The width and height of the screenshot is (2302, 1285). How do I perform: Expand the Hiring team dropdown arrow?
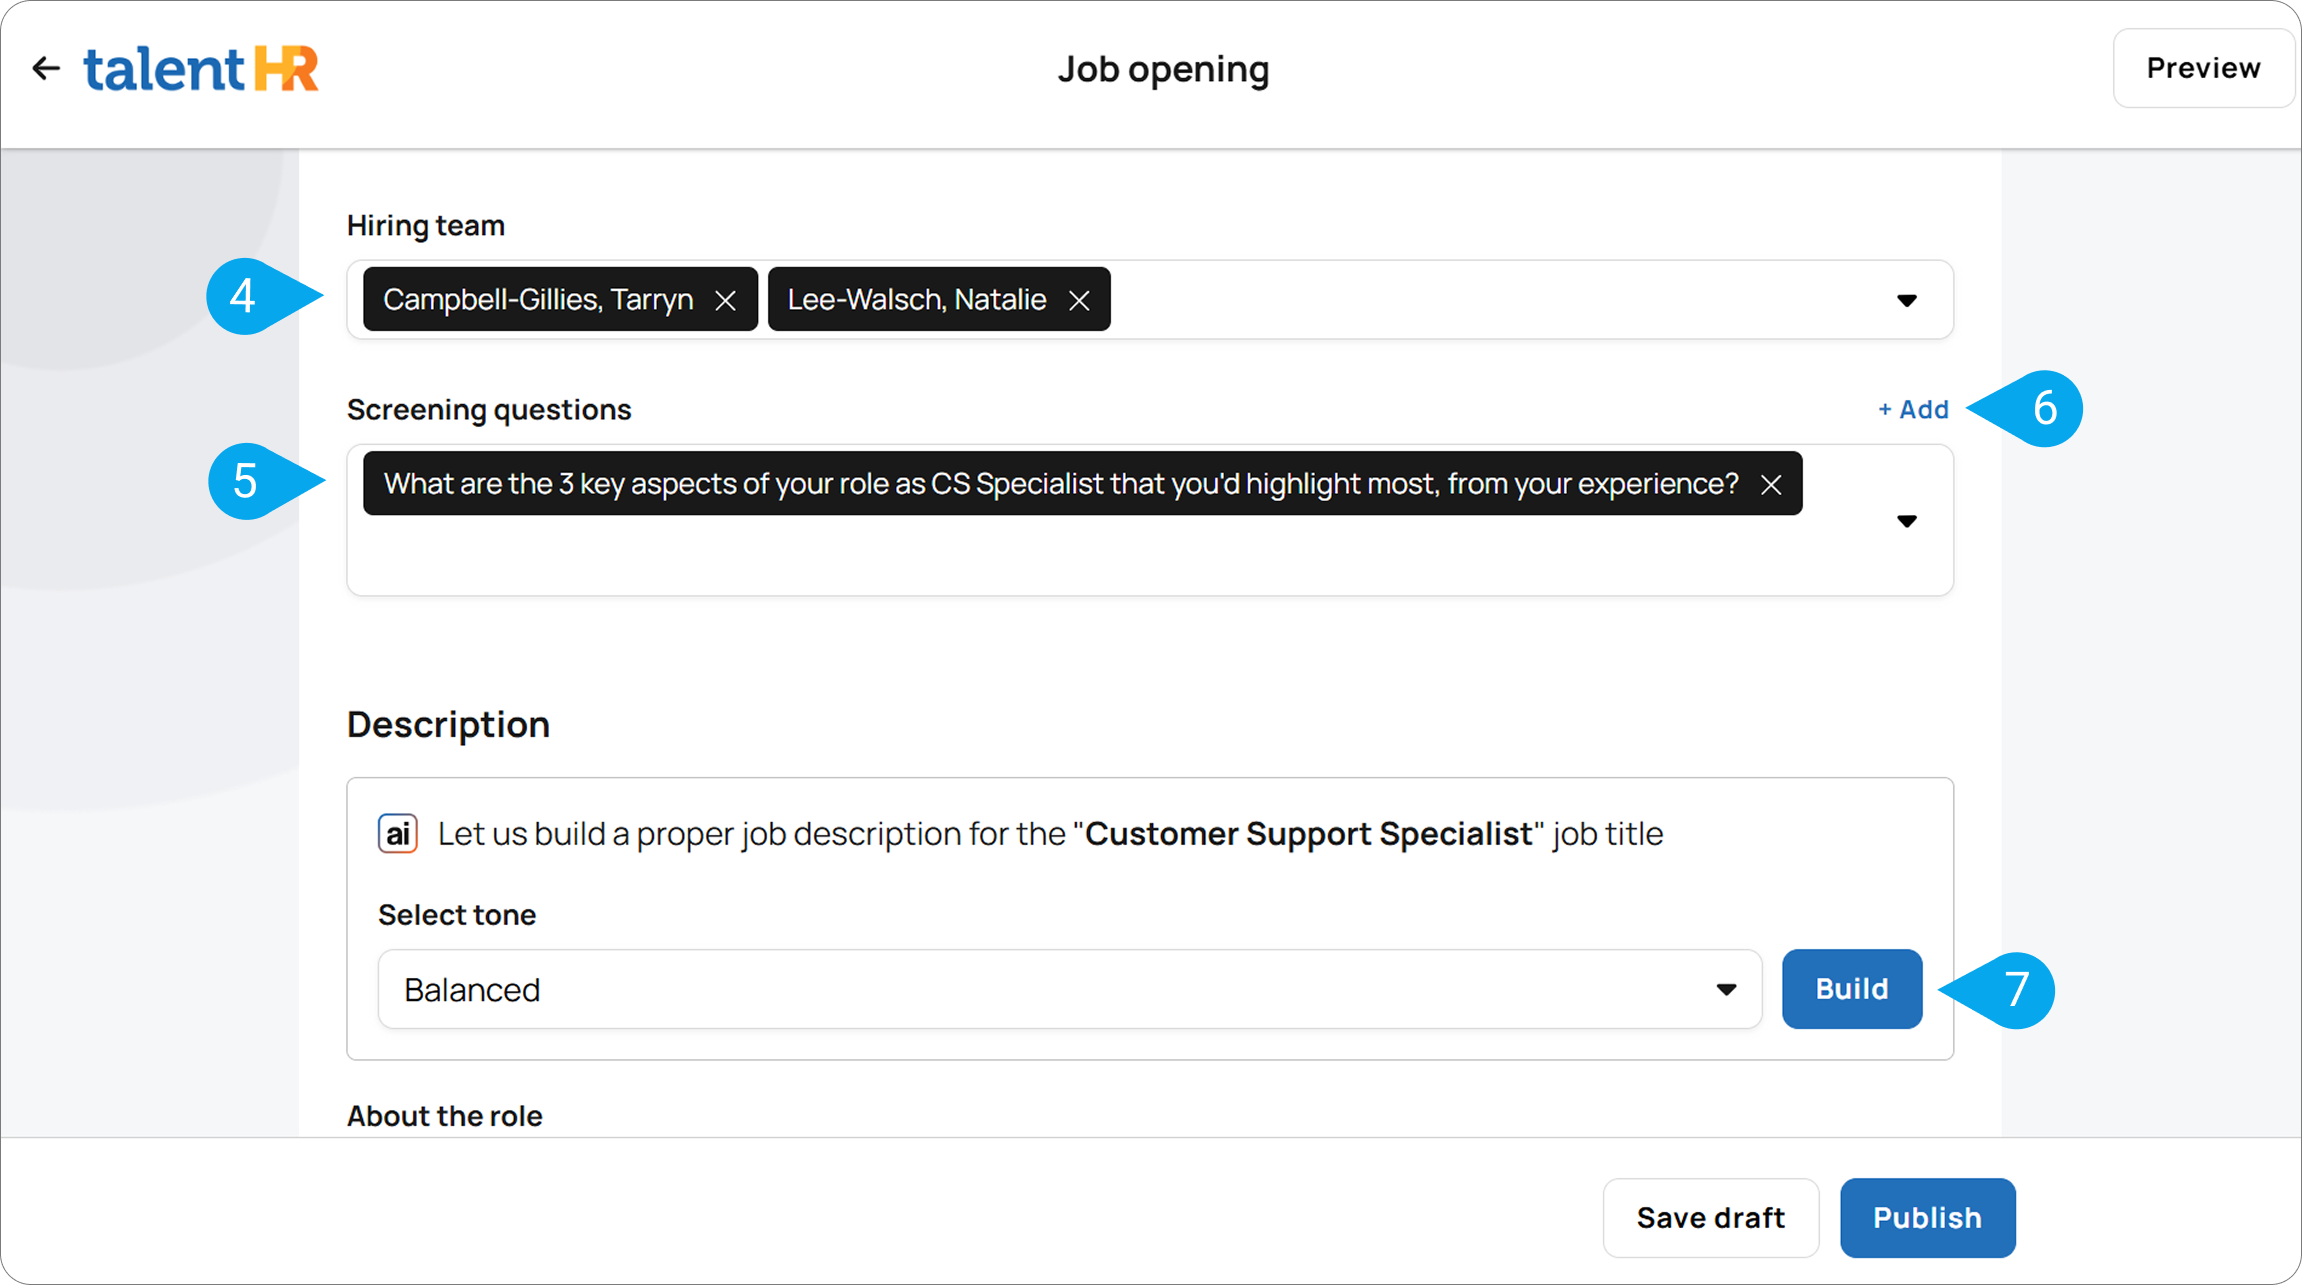point(1906,300)
